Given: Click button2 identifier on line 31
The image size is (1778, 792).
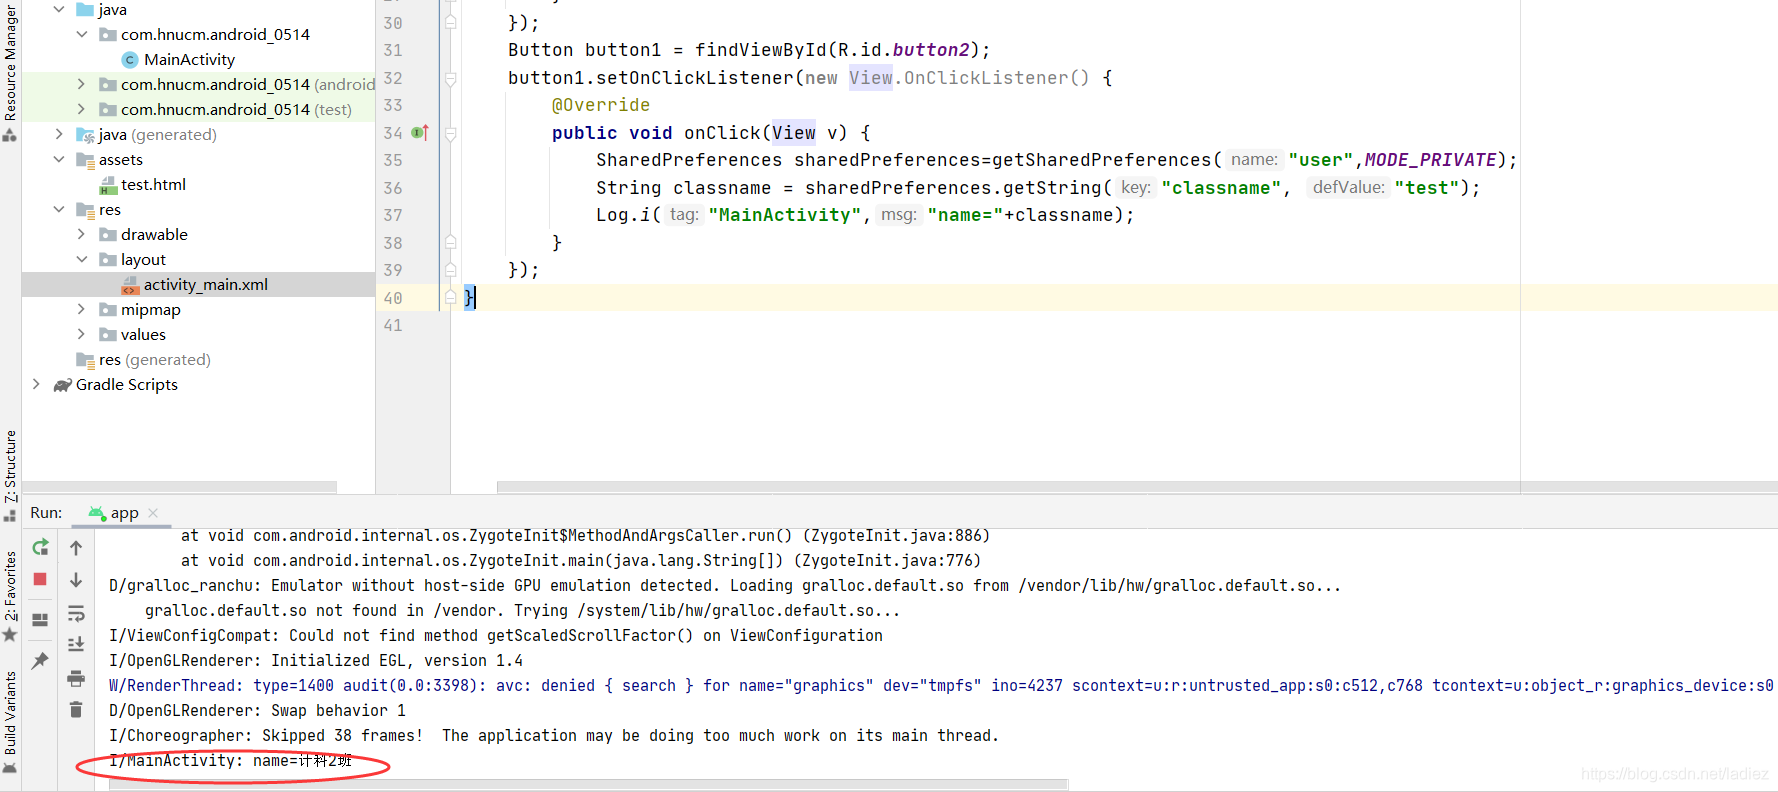Looking at the screenshot, I should 931,50.
